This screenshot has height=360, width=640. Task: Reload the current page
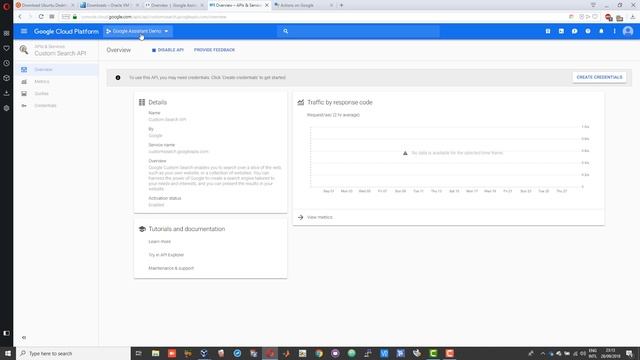pos(41,17)
